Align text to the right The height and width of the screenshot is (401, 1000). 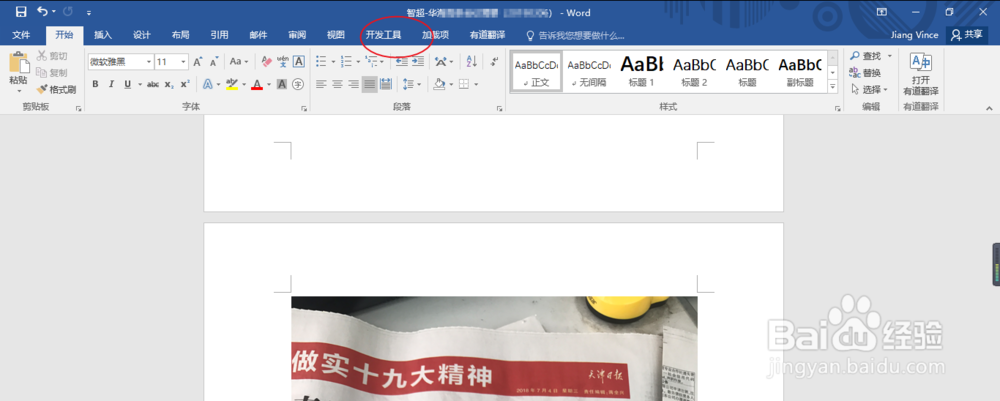coord(353,84)
